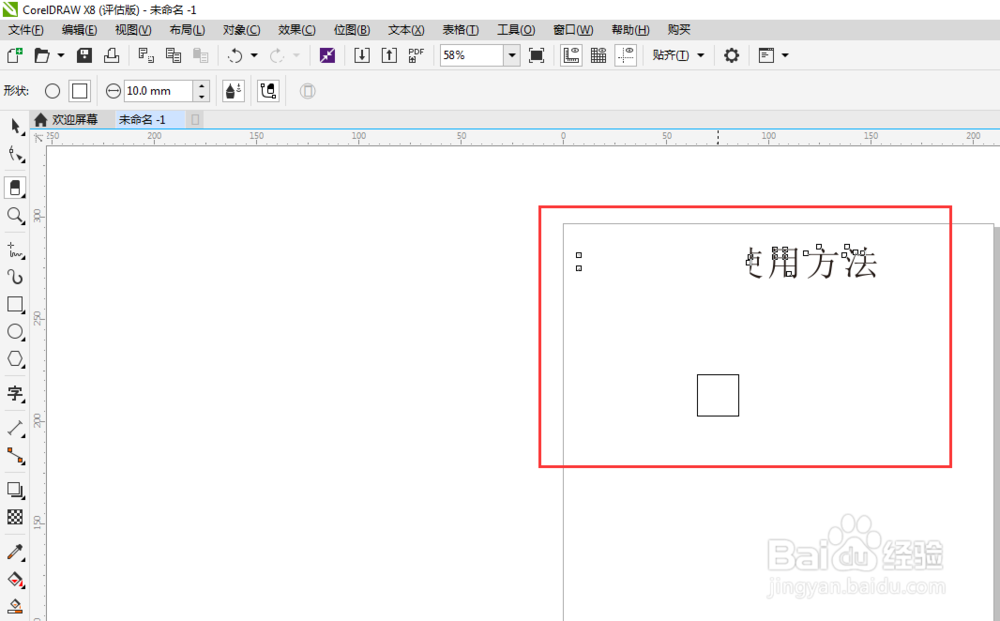
Task: Click the fill color eyedropper tool
Action: [15, 552]
